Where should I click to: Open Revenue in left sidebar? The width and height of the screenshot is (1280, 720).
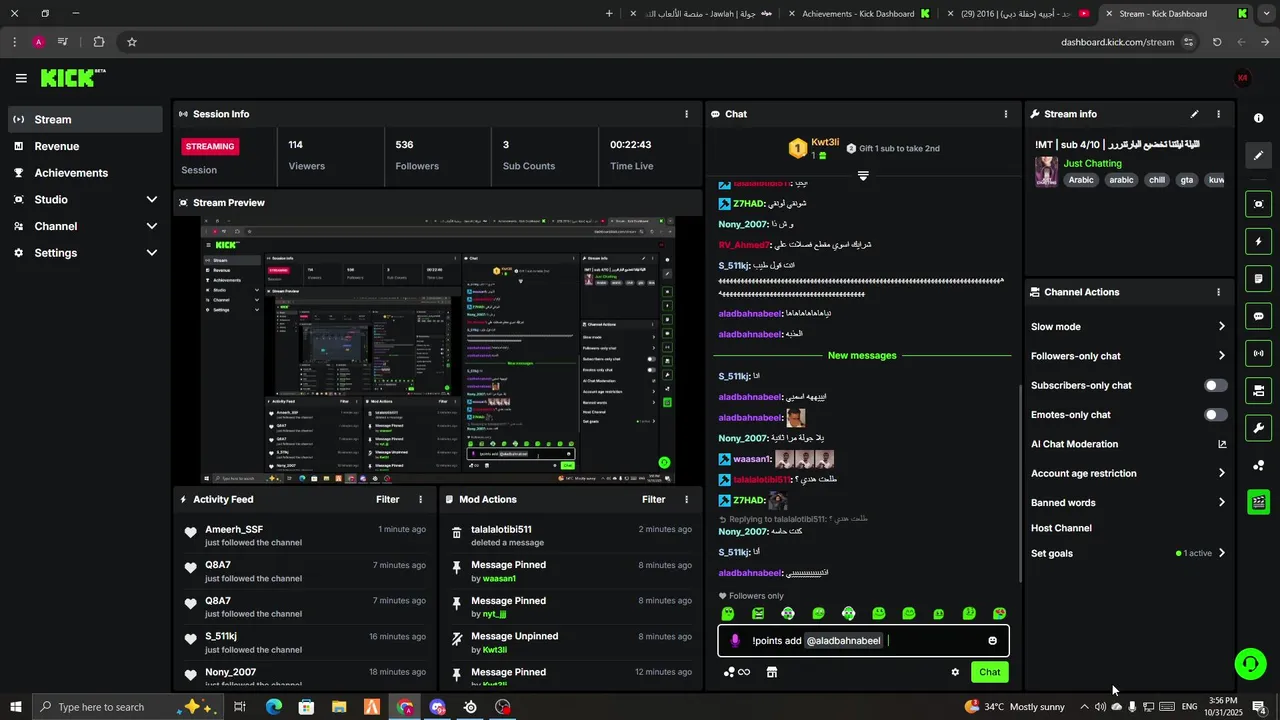pyautogui.click(x=85, y=146)
